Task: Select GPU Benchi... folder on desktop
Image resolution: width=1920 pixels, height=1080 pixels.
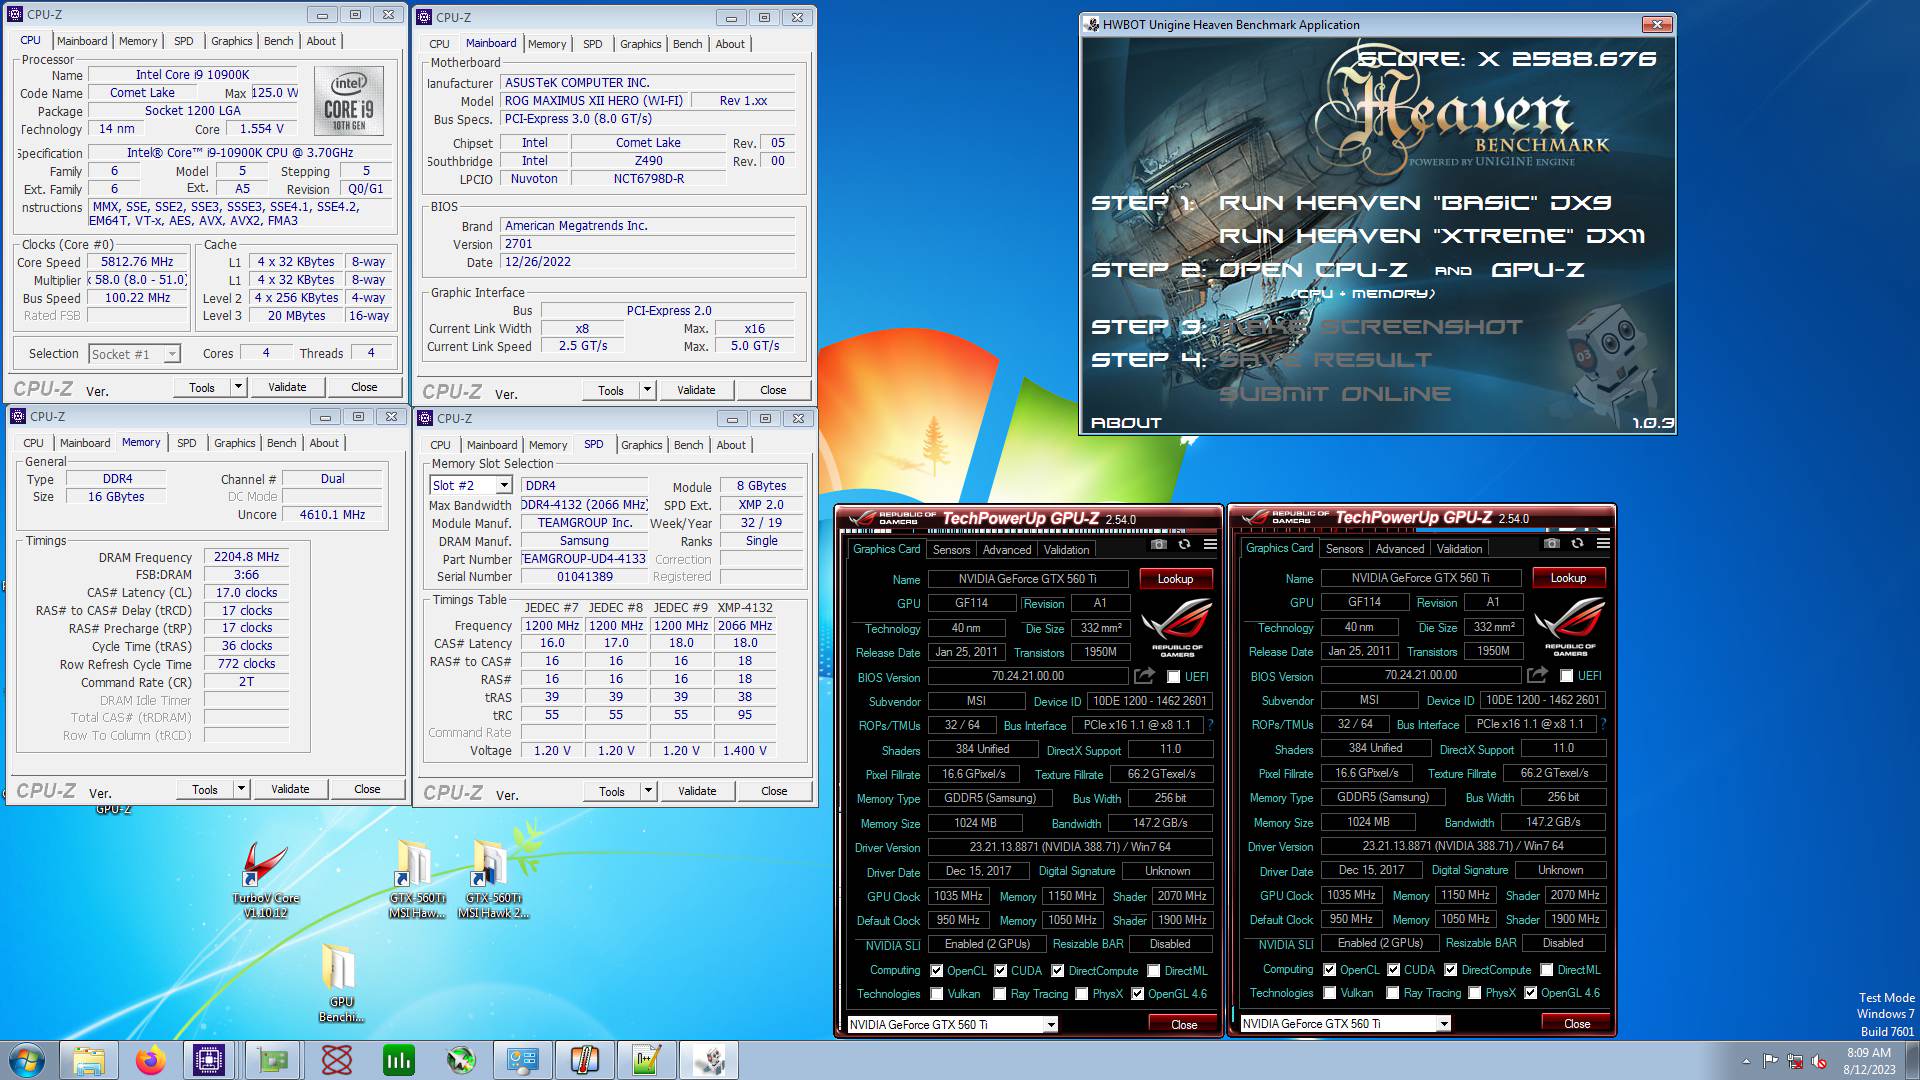Action: (x=341, y=983)
